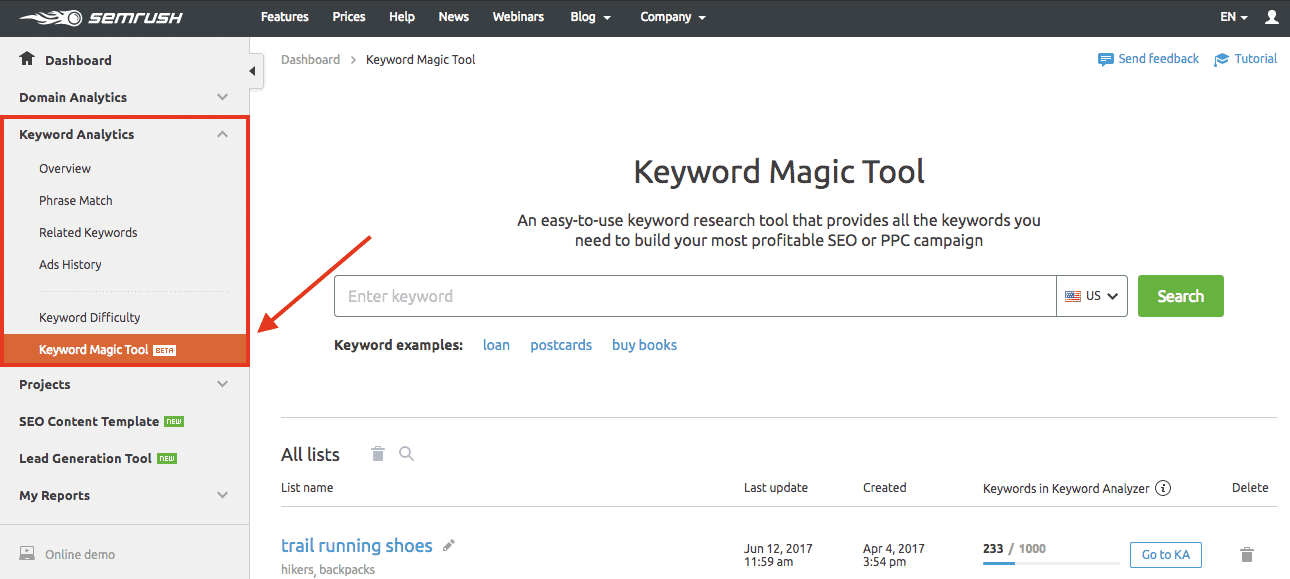Click the Online demo link
The height and width of the screenshot is (579, 1290).
[80, 555]
